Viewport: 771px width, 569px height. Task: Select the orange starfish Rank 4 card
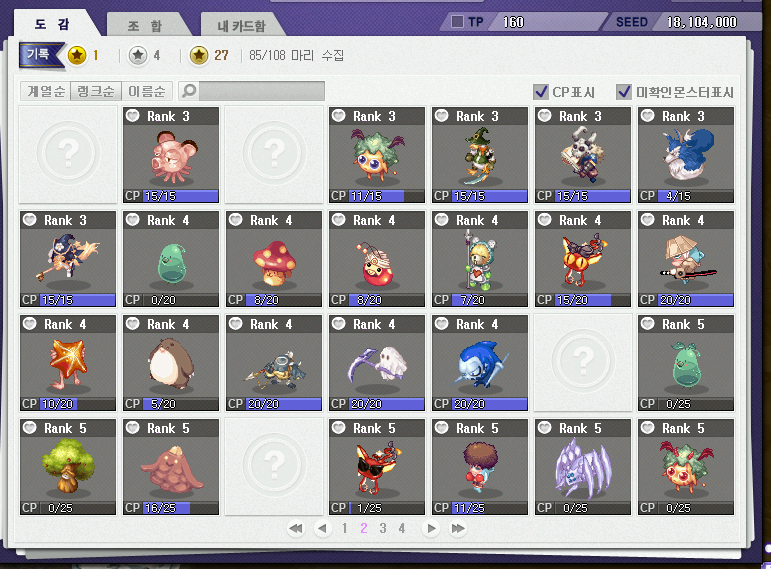(68, 363)
